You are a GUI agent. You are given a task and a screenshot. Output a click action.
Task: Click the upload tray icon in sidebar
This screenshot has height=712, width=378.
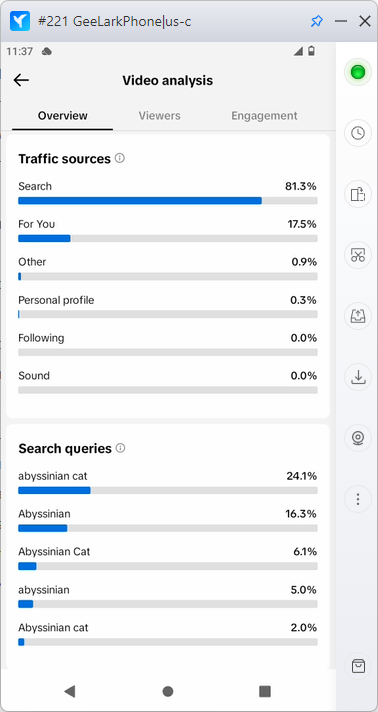[x=358, y=316]
